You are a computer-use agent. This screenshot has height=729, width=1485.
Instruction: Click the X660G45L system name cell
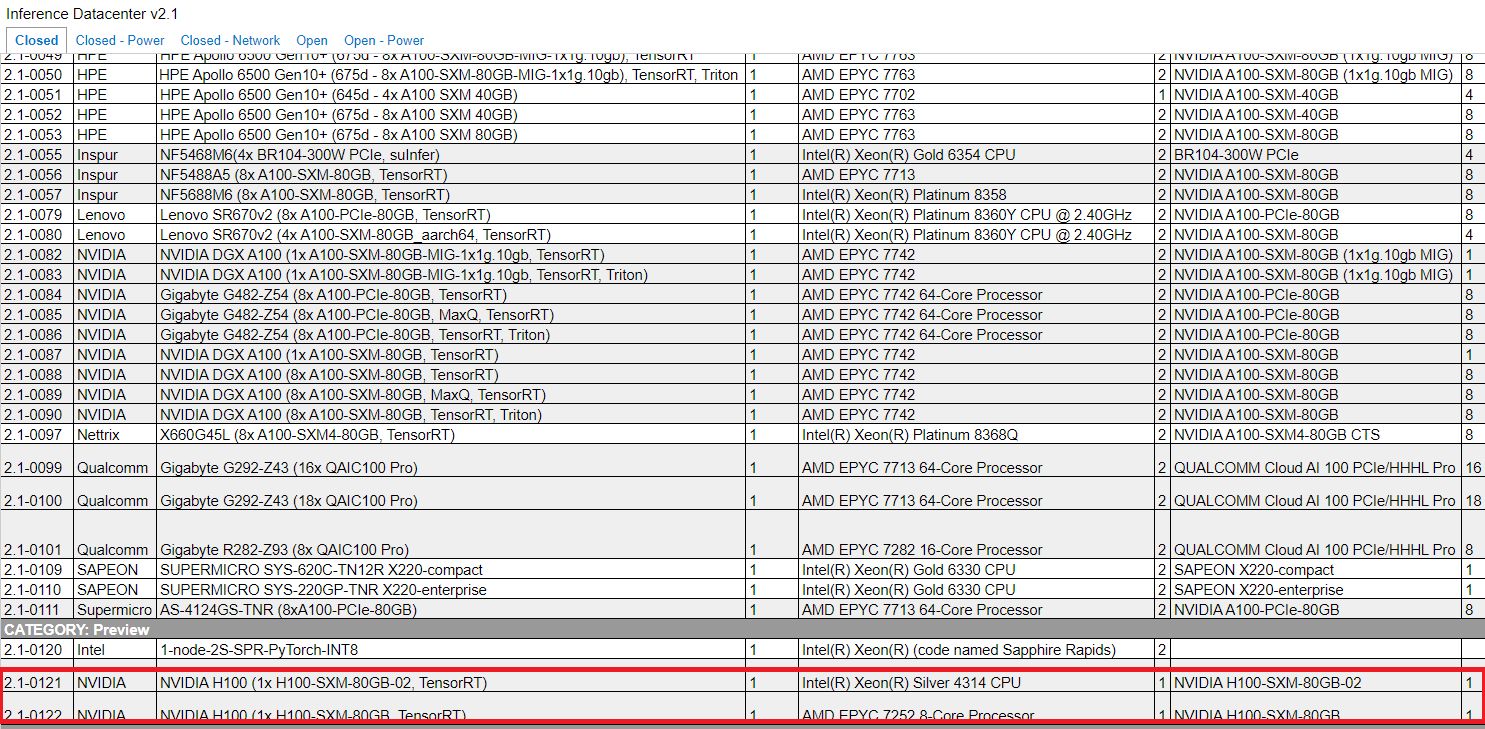pos(307,435)
